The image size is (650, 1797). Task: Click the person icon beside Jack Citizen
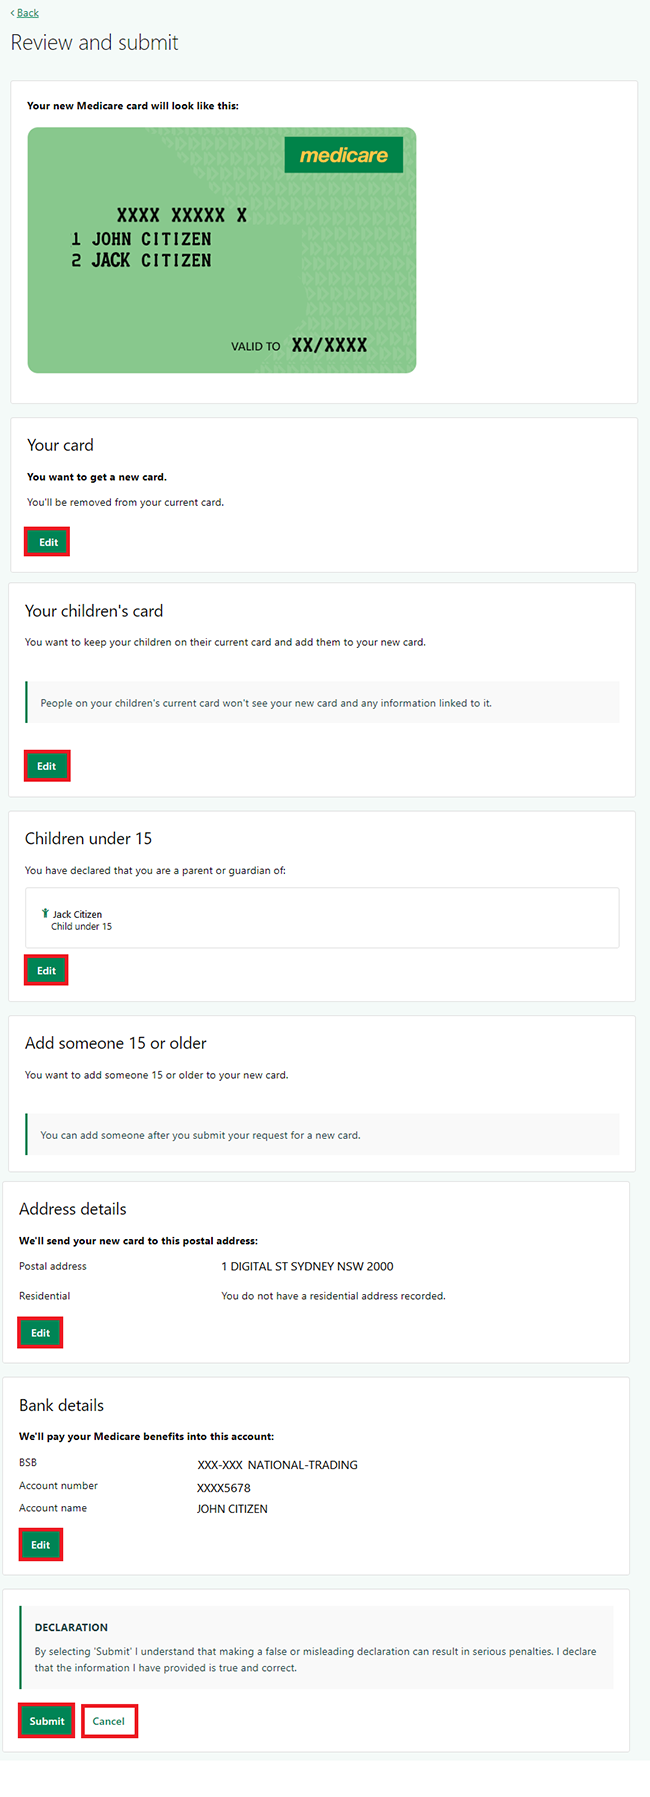coord(45,913)
